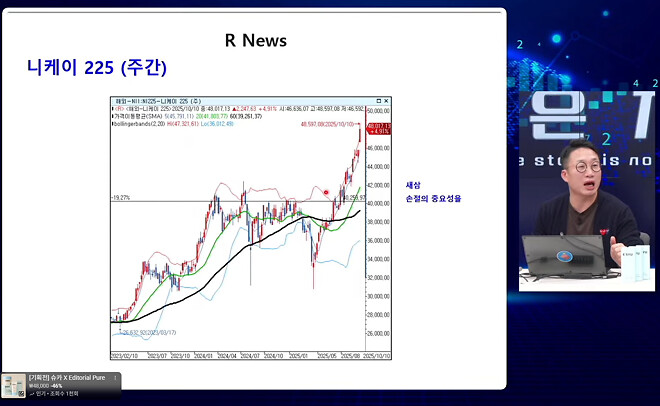Image resolution: width=660 pixels, height=406 pixels.
Task: Click the 50,000.00 price axis label
Action: click(378, 111)
